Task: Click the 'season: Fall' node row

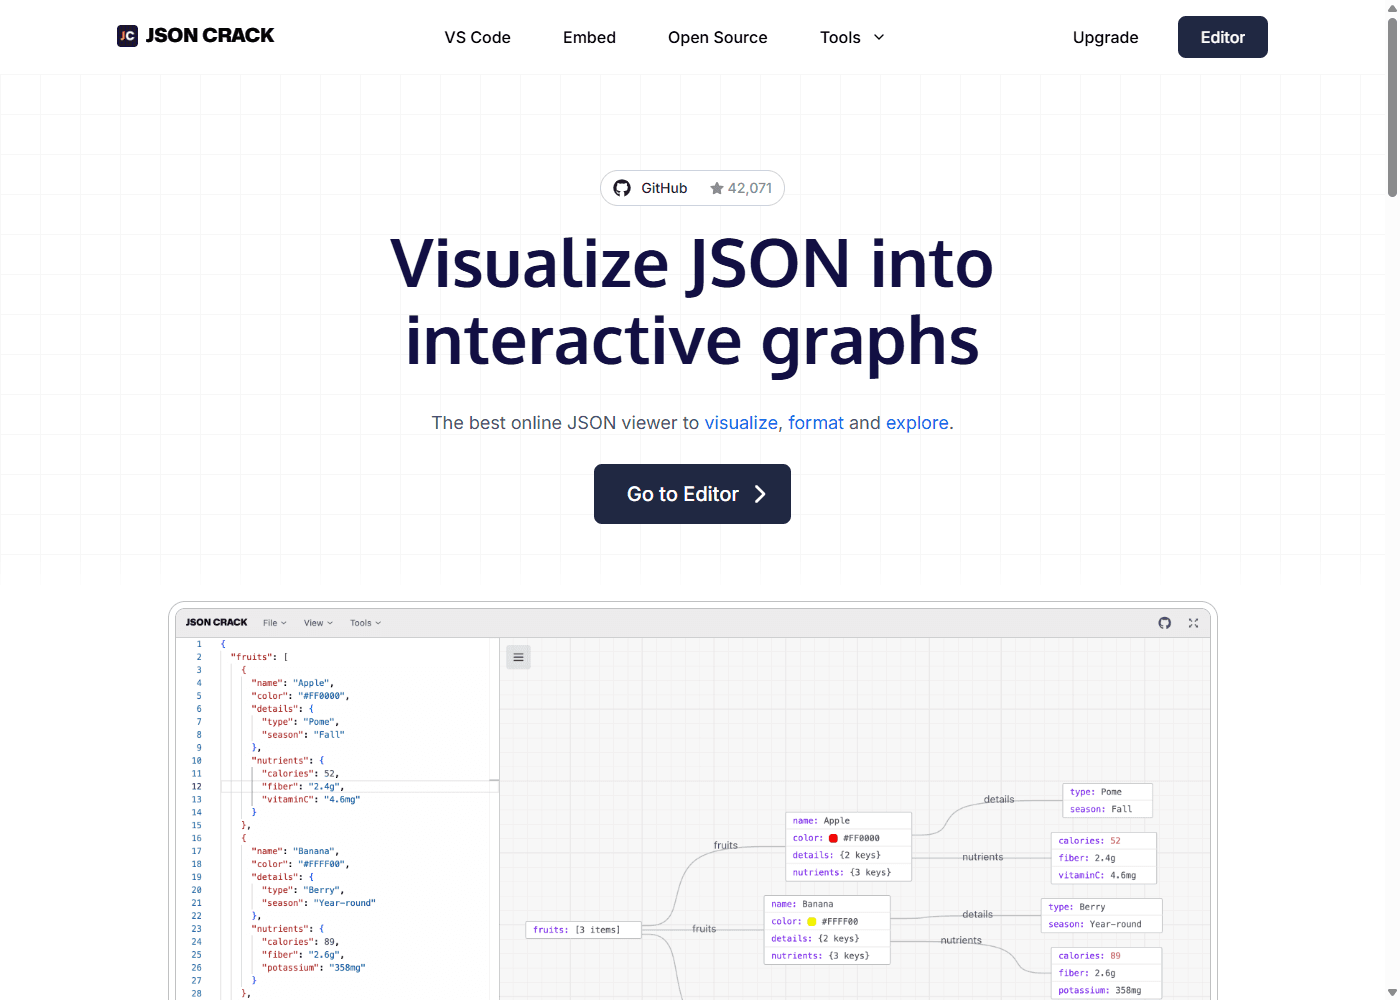Action: click(x=1107, y=809)
